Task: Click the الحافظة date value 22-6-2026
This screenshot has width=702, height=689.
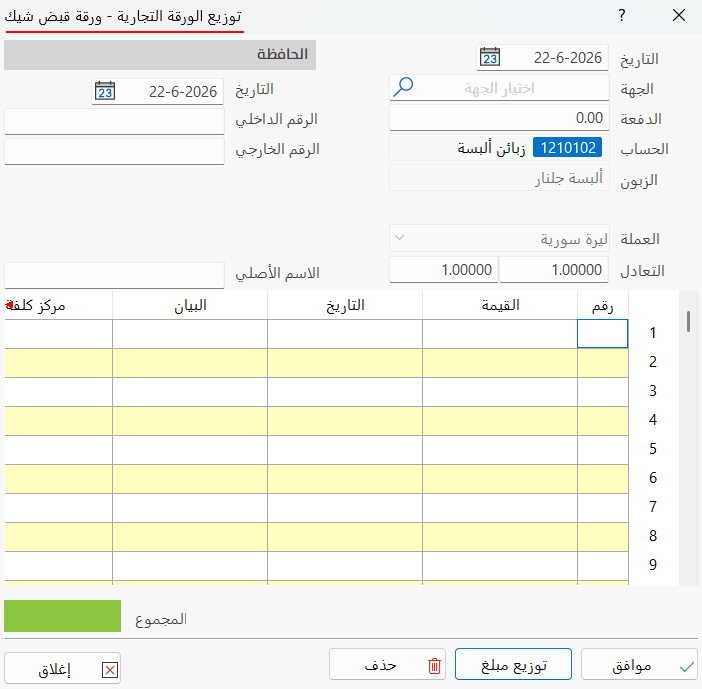Action: click(183, 92)
